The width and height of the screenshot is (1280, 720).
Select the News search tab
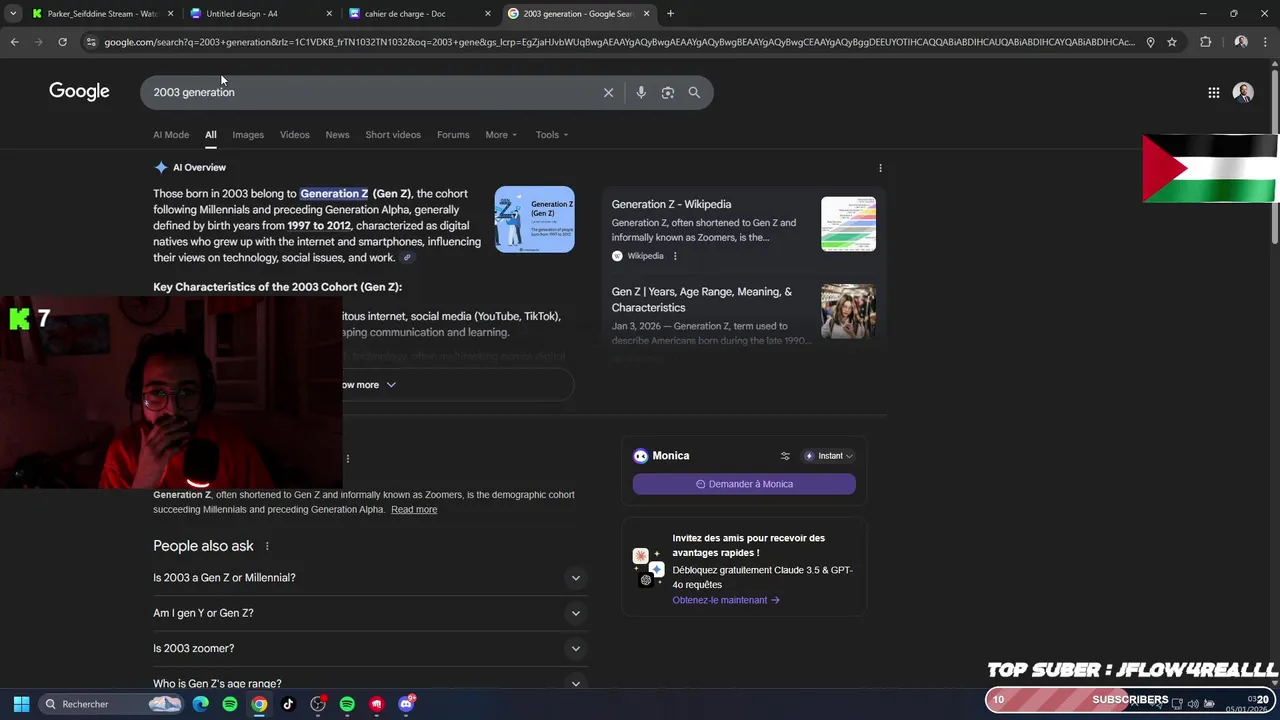pyautogui.click(x=337, y=135)
